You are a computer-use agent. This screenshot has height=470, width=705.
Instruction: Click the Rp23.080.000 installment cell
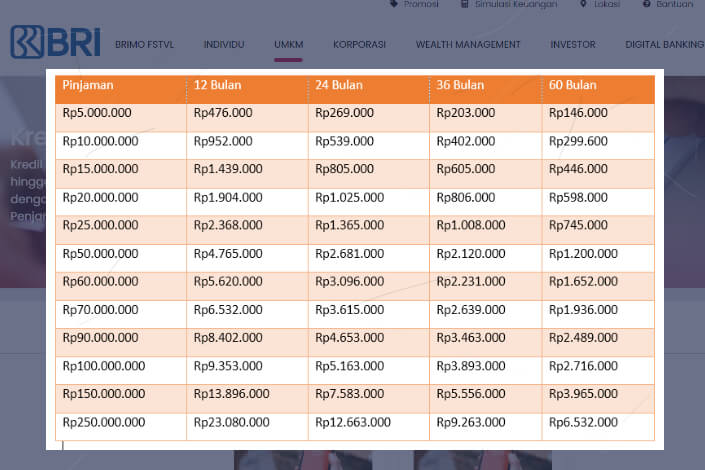247,427
